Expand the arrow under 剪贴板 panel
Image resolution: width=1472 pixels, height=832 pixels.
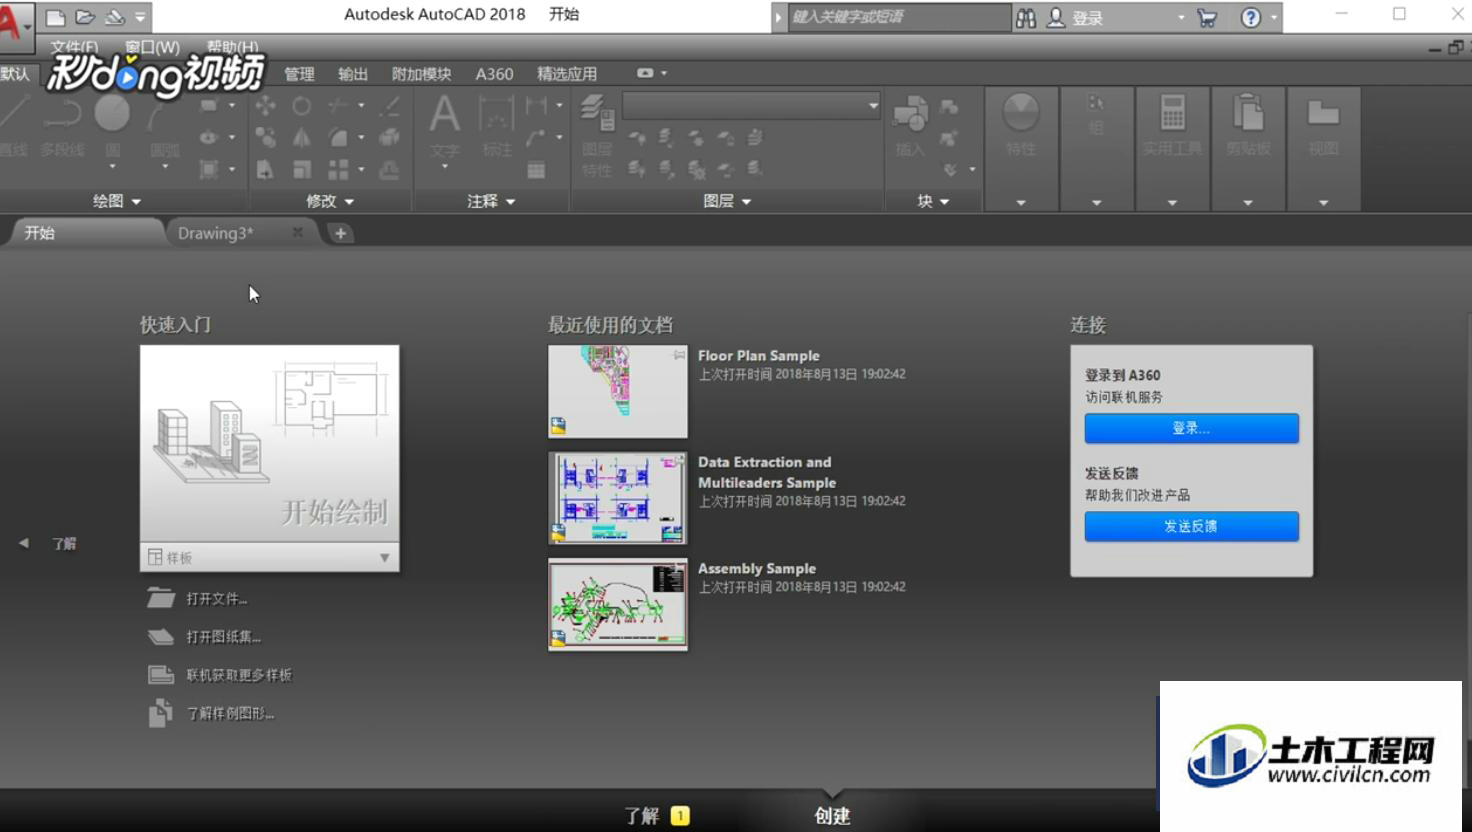1248,202
